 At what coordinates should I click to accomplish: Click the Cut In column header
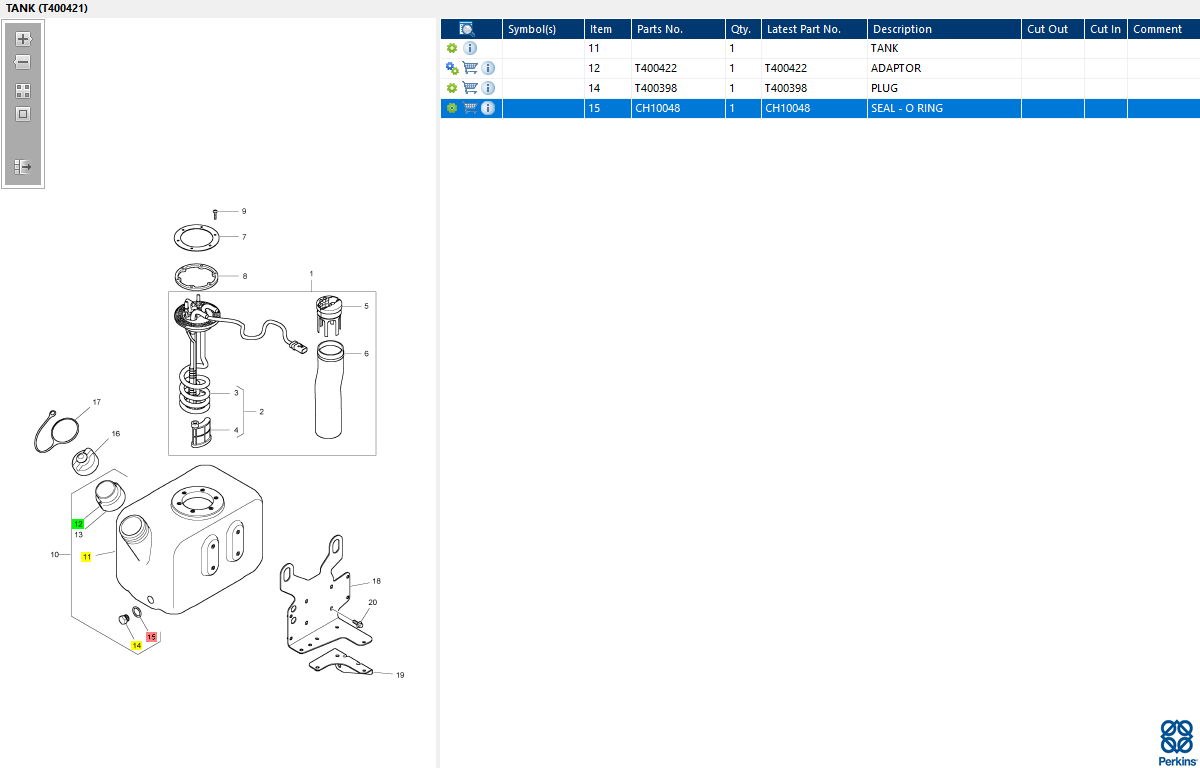point(1106,29)
